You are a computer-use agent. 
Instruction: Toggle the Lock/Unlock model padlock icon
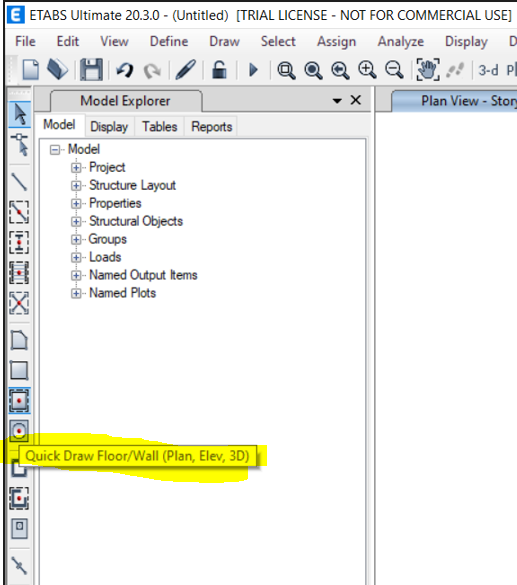(219, 70)
